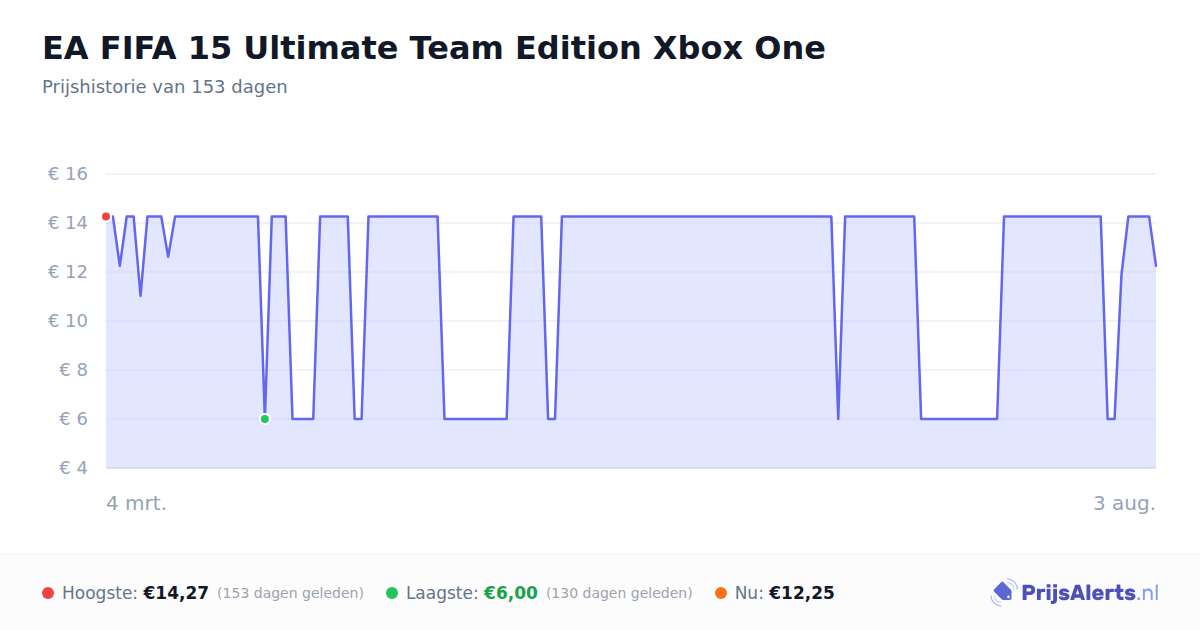Click the € 10 axis label
Image resolution: width=1200 pixels, height=630 pixels.
click(x=68, y=321)
